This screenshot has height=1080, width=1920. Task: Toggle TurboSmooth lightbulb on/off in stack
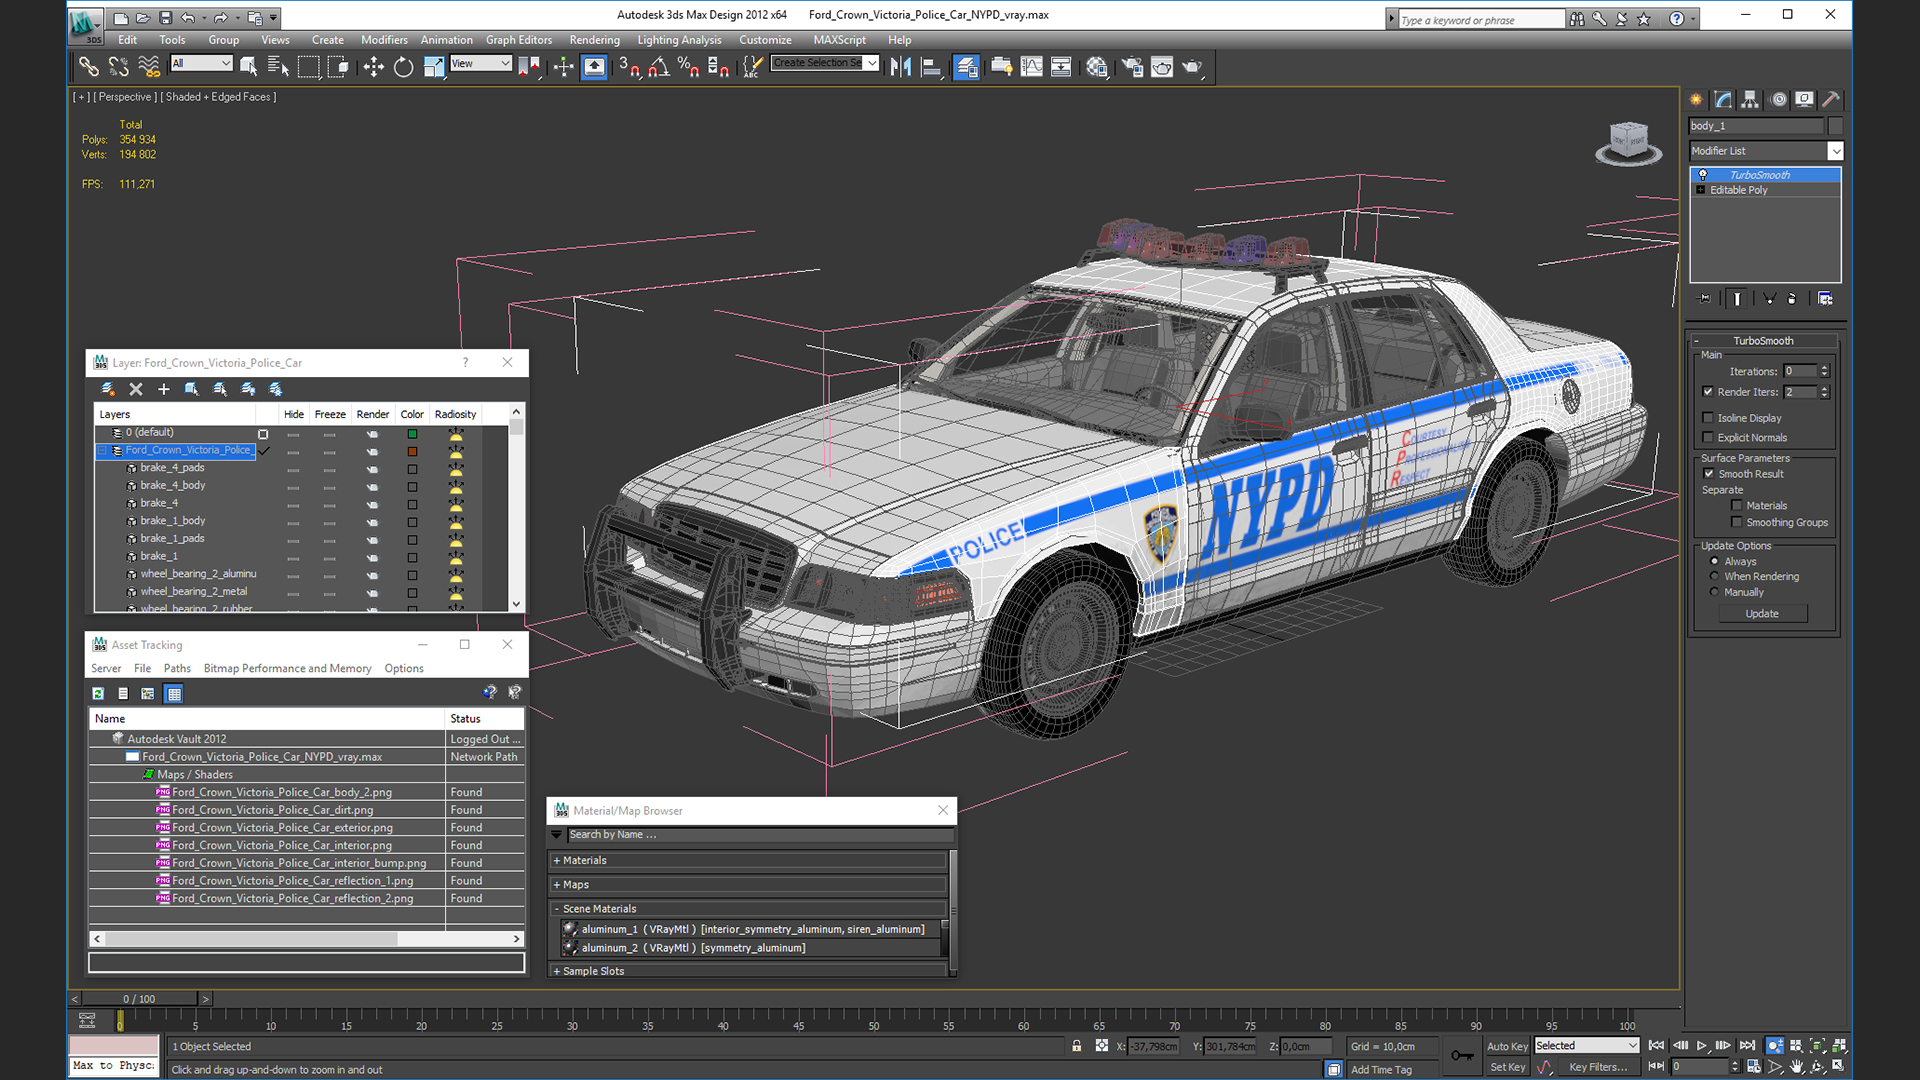point(1703,175)
